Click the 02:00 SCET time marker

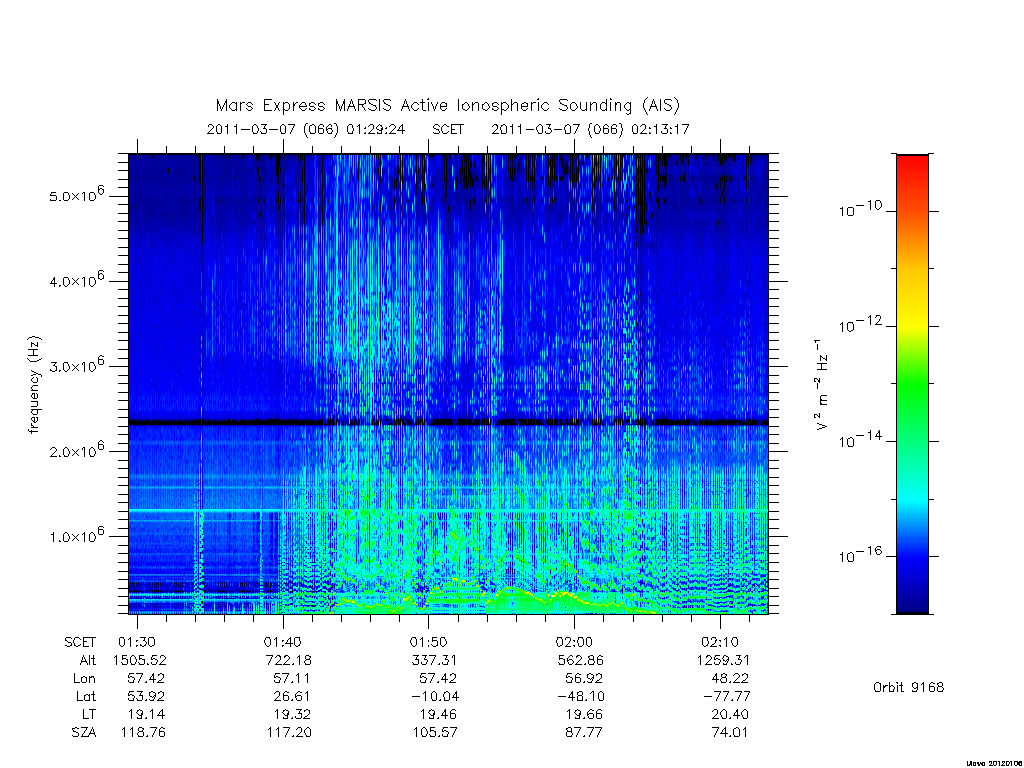coord(574,642)
